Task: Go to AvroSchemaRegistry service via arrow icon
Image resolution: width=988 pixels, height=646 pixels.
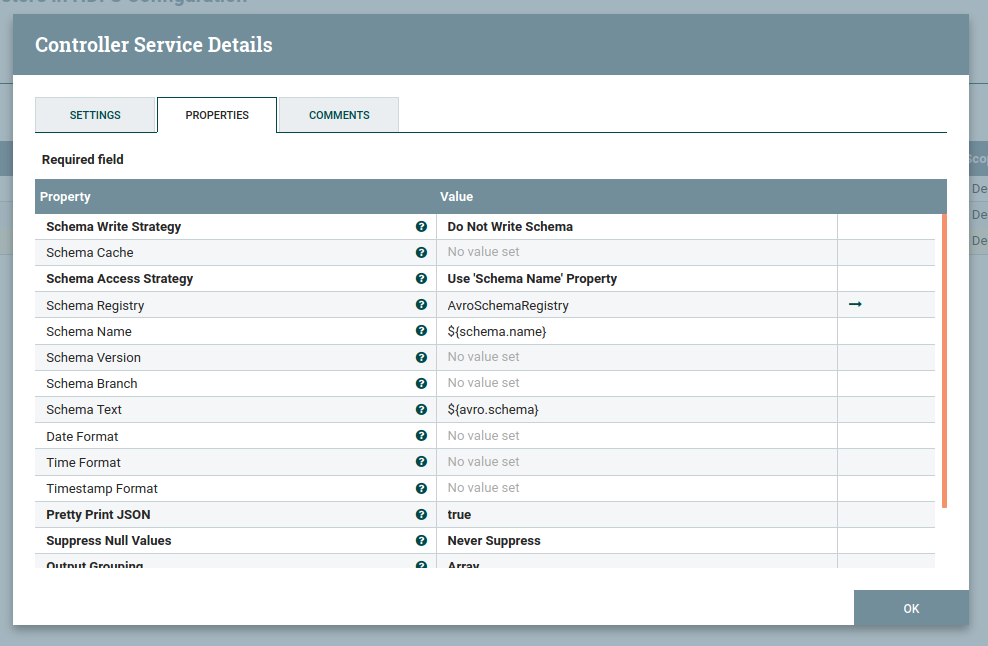Action: 855,305
